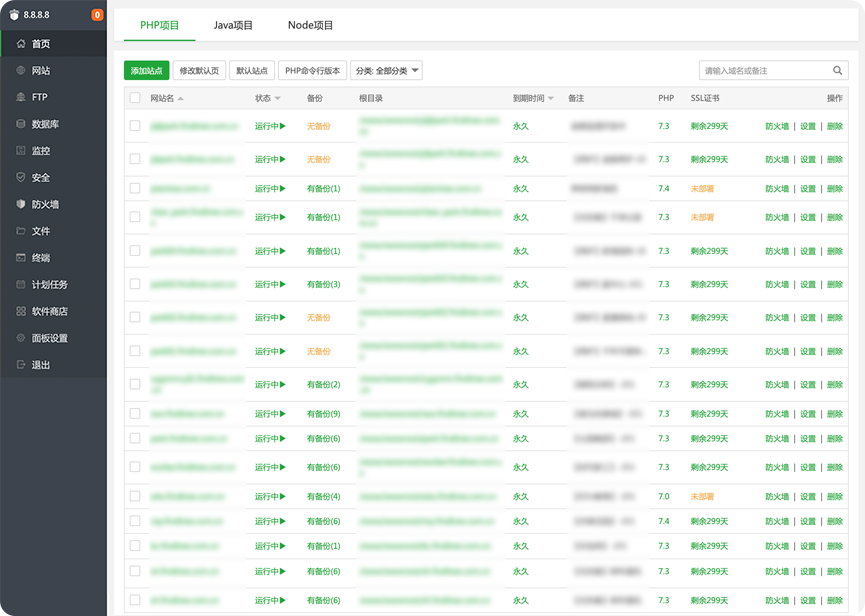Viewport: 865px width, 616px height.
Task: Tick the select-all checkbox in the table header
Action: [x=135, y=98]
